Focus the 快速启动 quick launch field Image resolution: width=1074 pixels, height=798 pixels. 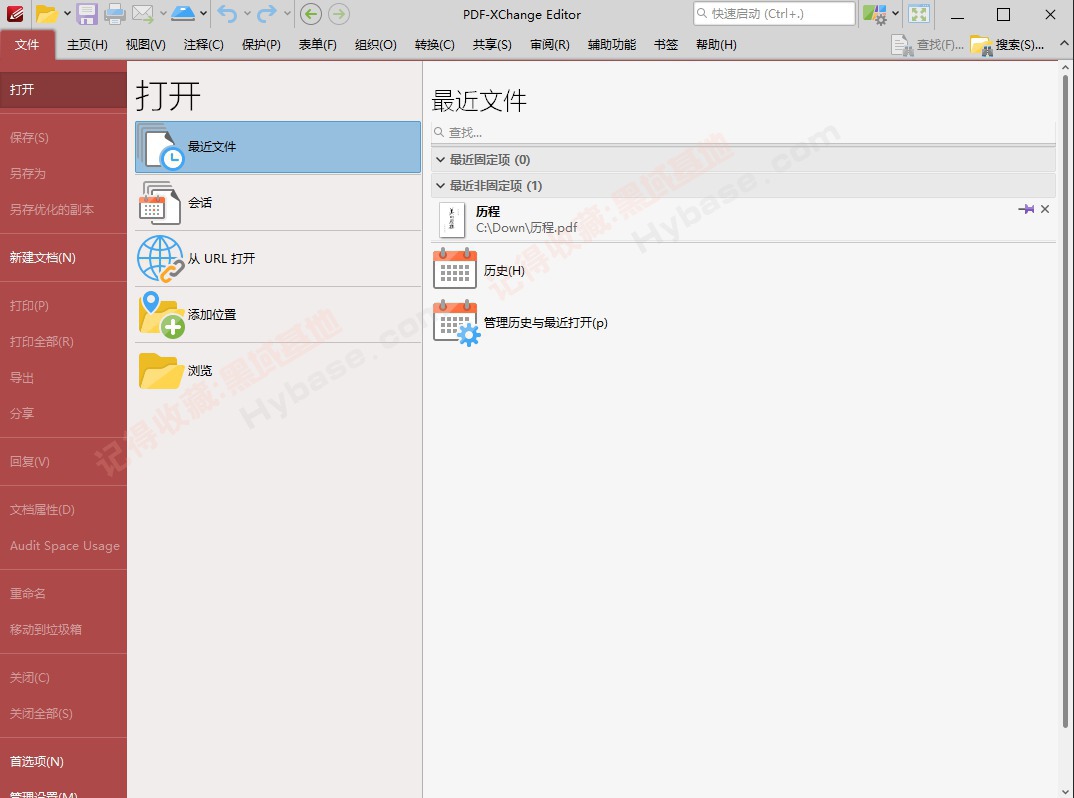774,14
